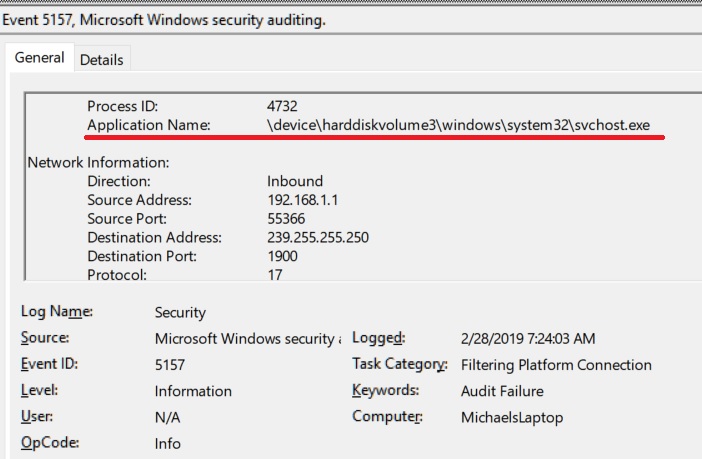Click the Keywords value Audit Failure

[502, 391]
